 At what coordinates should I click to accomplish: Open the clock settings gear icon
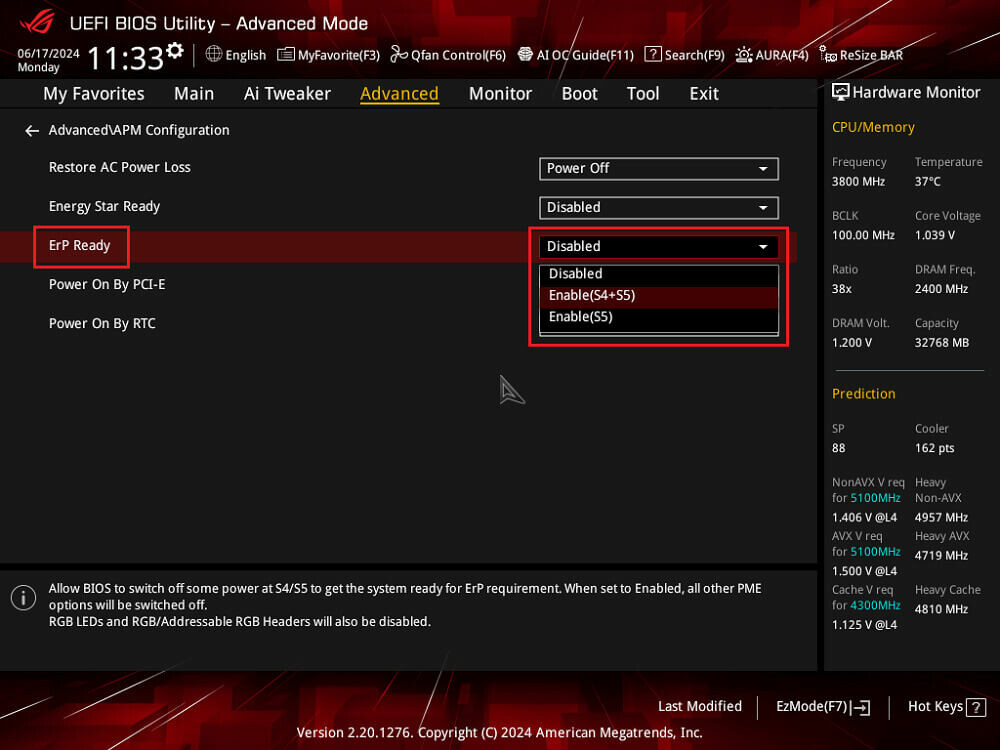[175, 50]
